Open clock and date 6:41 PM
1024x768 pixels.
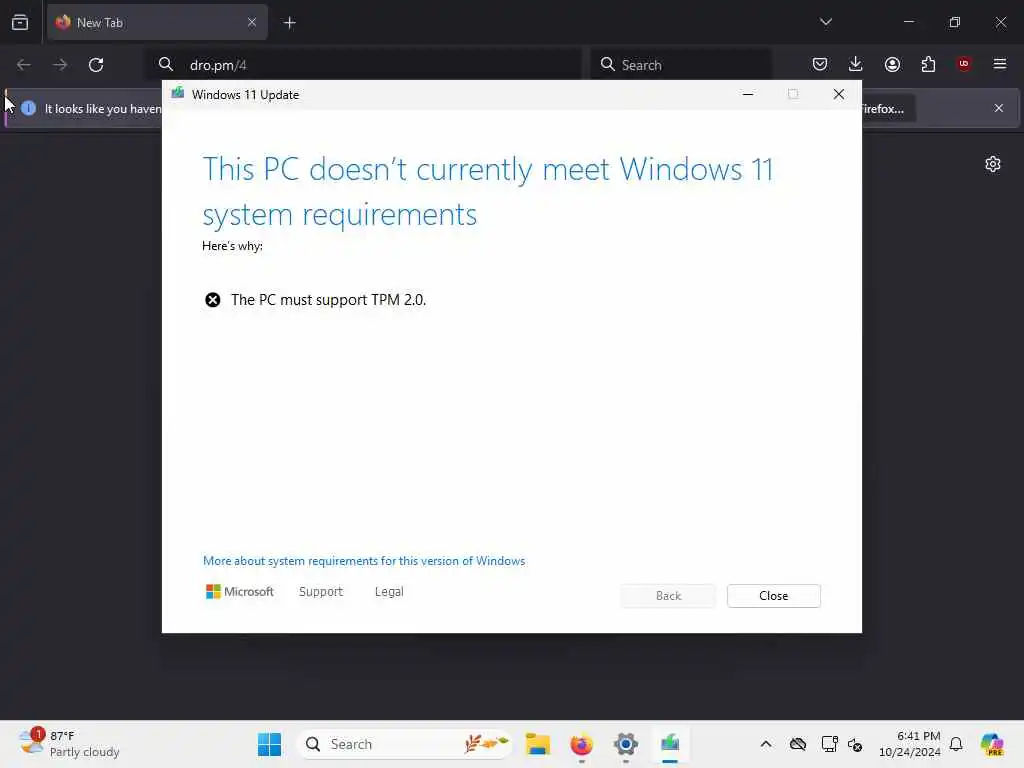910,744
